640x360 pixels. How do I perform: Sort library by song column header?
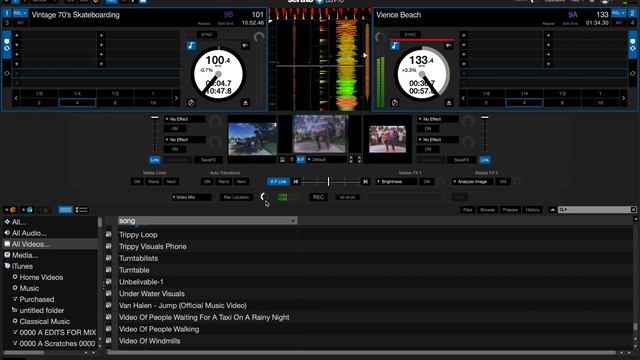click(207, 220)
